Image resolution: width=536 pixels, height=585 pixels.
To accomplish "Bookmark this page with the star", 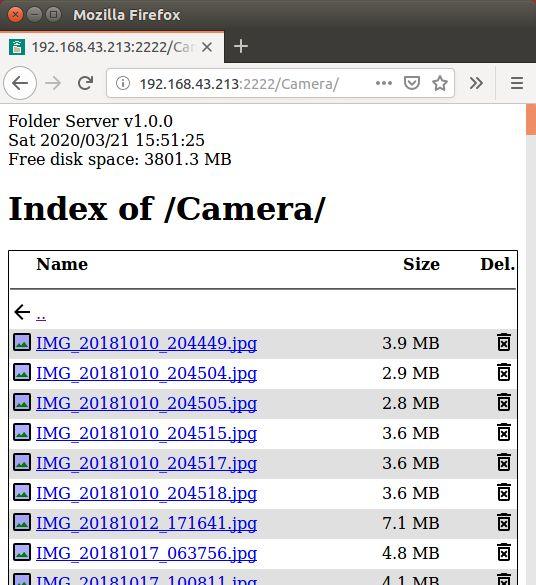I will tap(440, 83).
